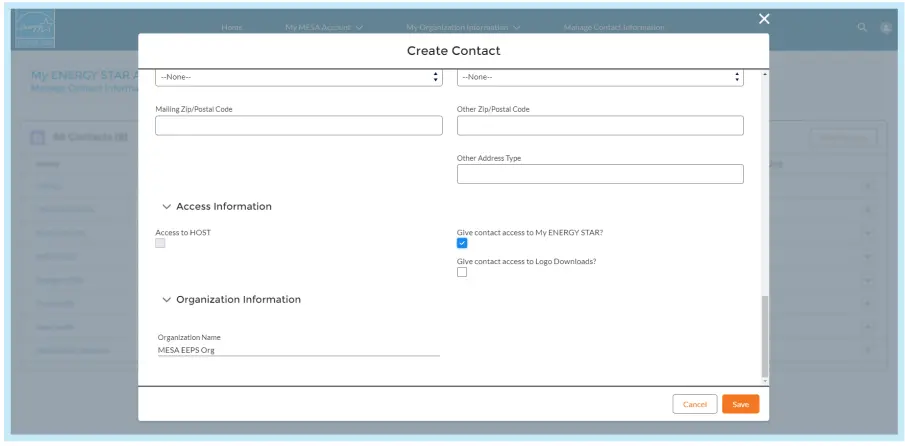
Task: Open the My MESA Account menu
Action: point(323,27)
